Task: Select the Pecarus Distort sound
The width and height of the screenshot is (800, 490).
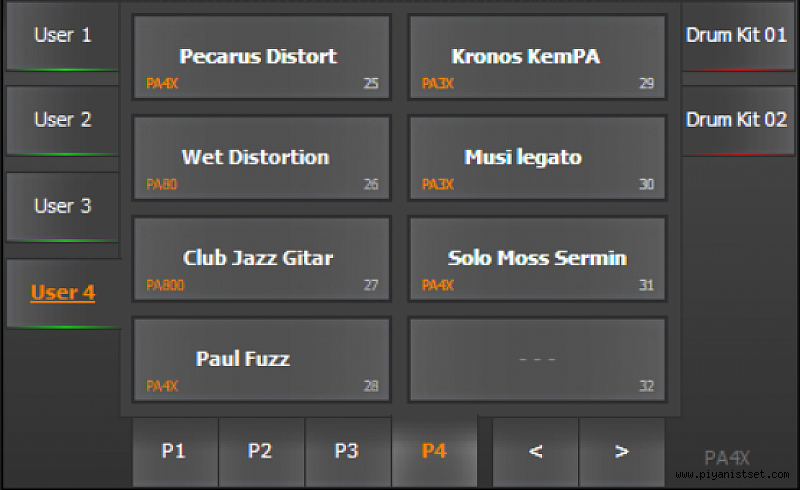Action: coord(261,57)
